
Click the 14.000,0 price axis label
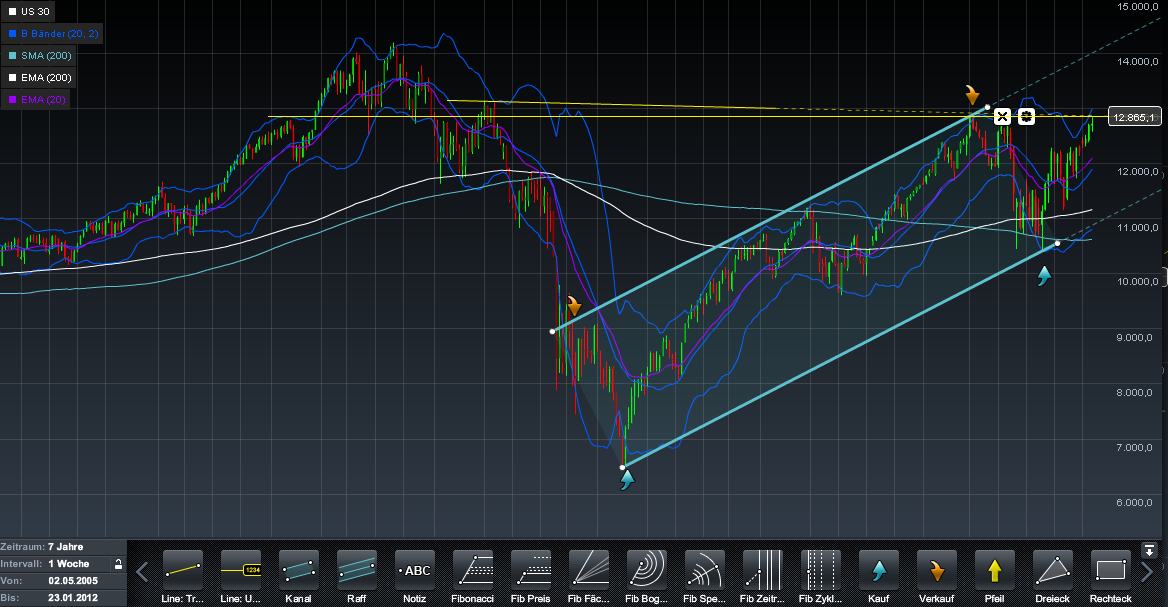coord(1137,62)
